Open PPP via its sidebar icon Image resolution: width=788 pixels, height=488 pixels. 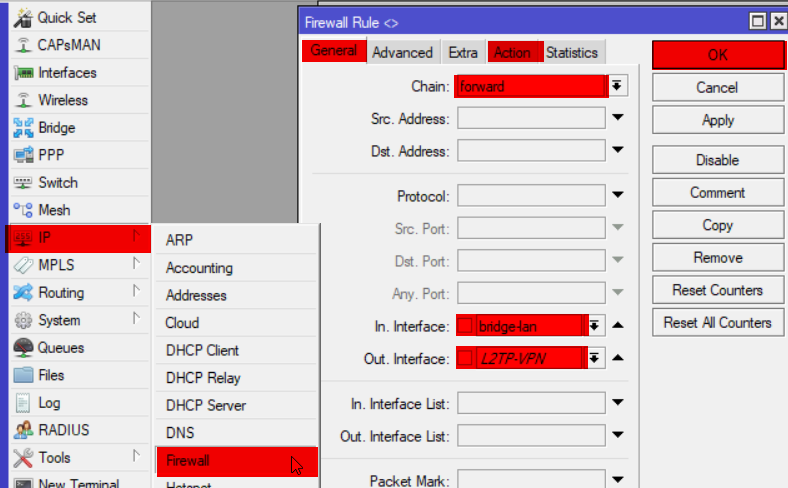22,155
